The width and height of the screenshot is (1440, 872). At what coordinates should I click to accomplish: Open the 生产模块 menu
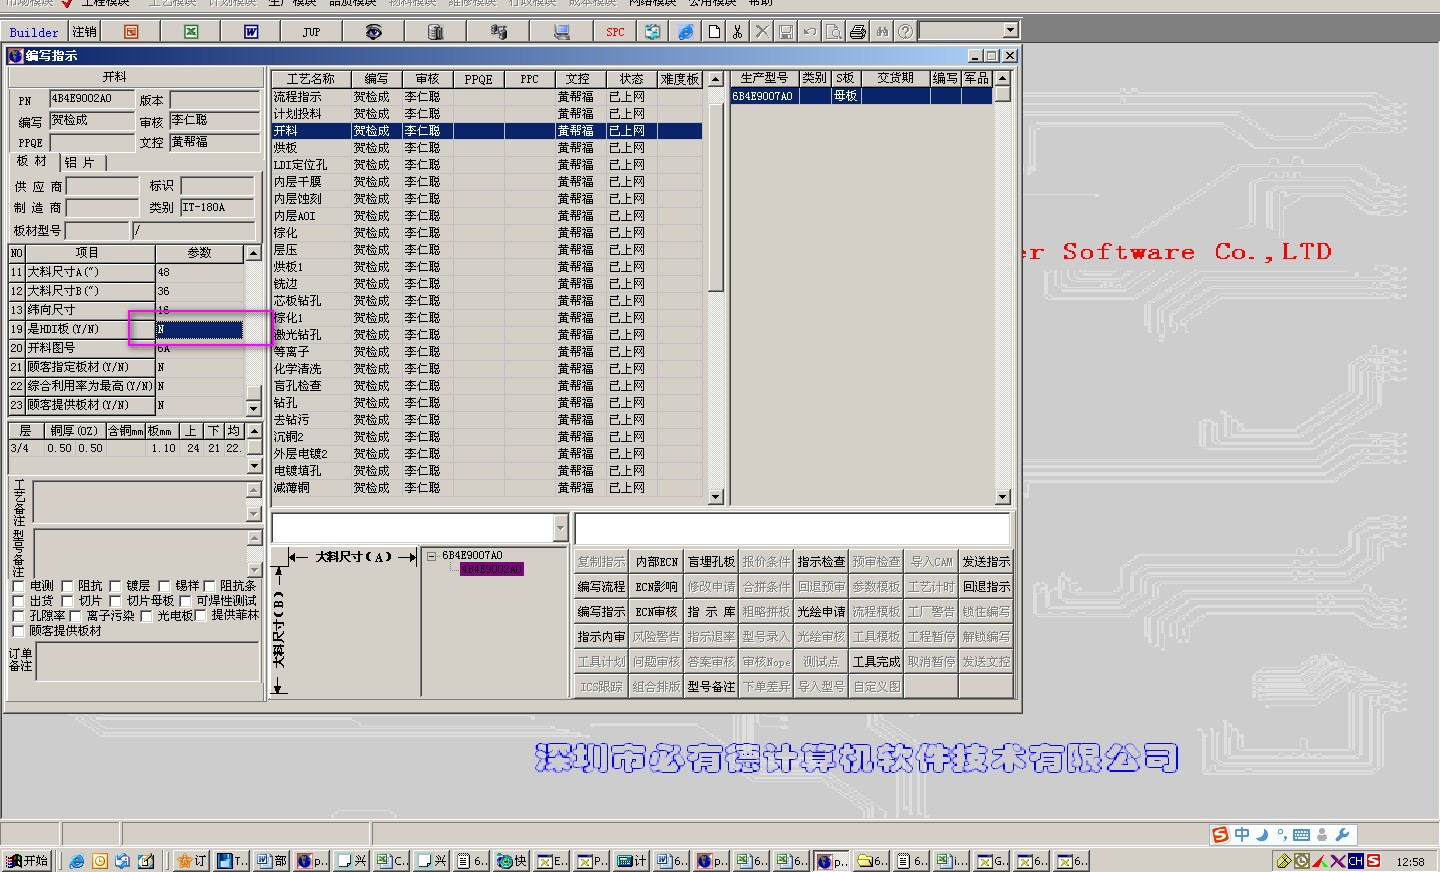click(292, 3)
